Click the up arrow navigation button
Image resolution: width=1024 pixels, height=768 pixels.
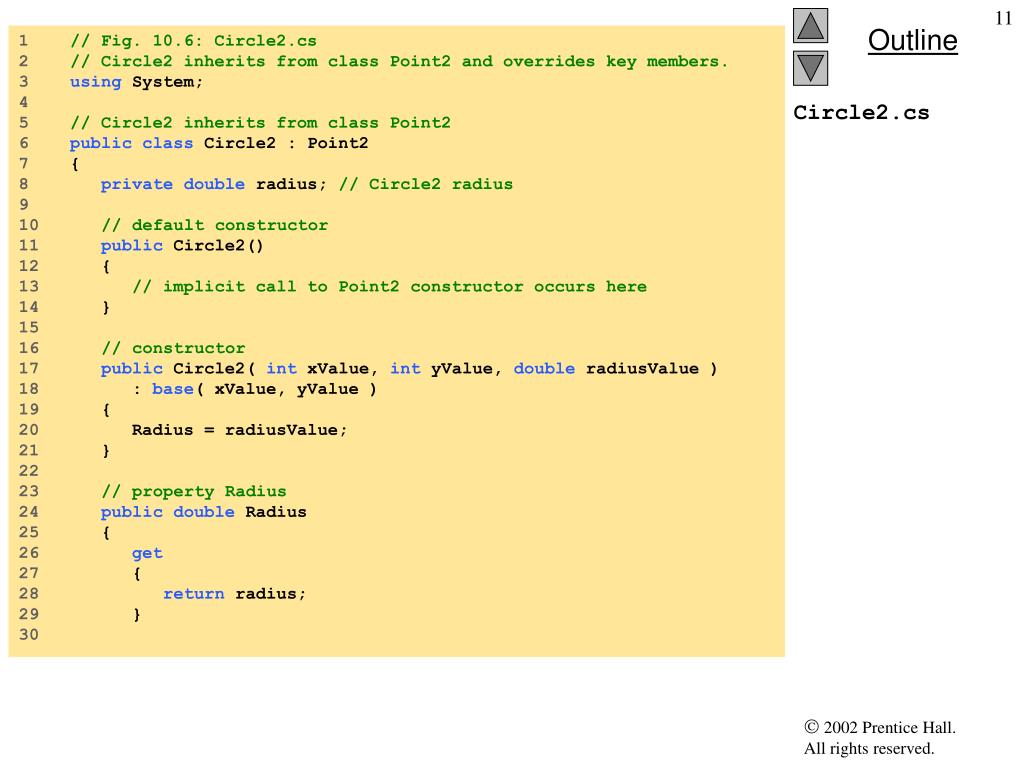[810, 25]
